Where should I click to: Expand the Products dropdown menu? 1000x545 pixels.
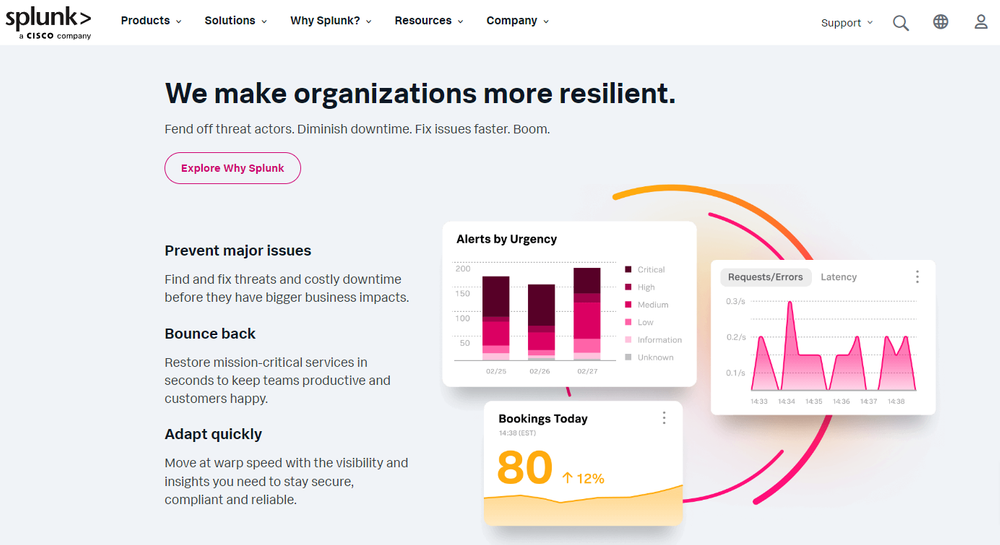(151, 21)
